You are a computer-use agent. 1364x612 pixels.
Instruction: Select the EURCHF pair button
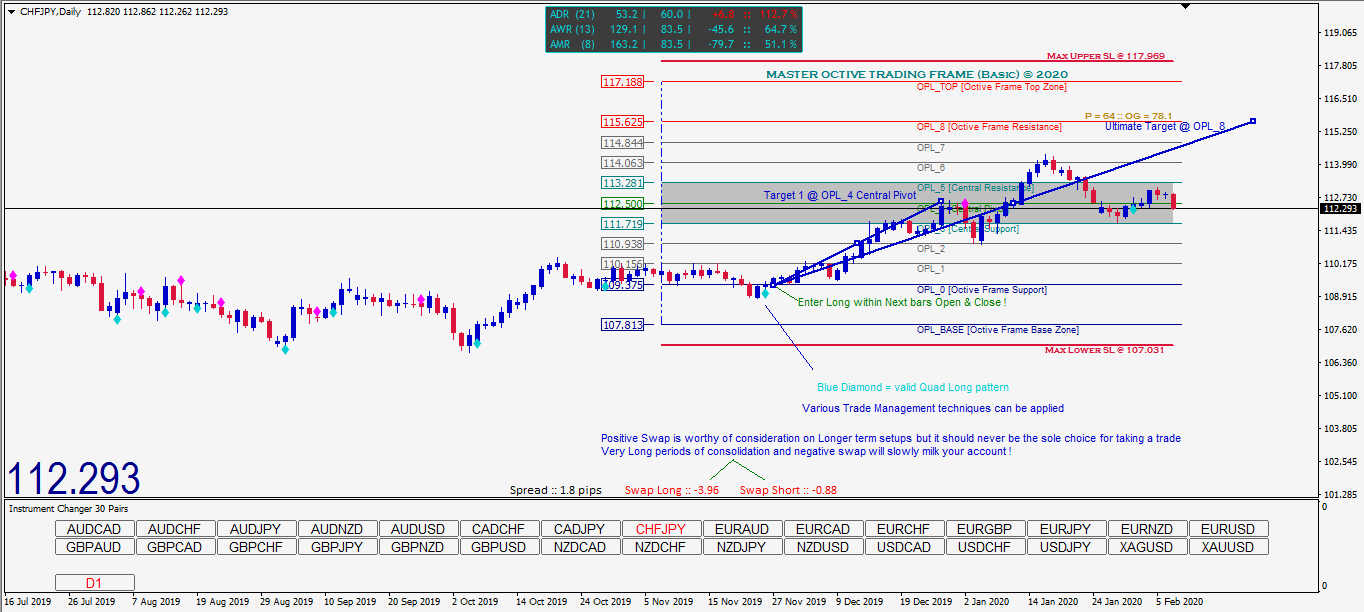(904, 529)
